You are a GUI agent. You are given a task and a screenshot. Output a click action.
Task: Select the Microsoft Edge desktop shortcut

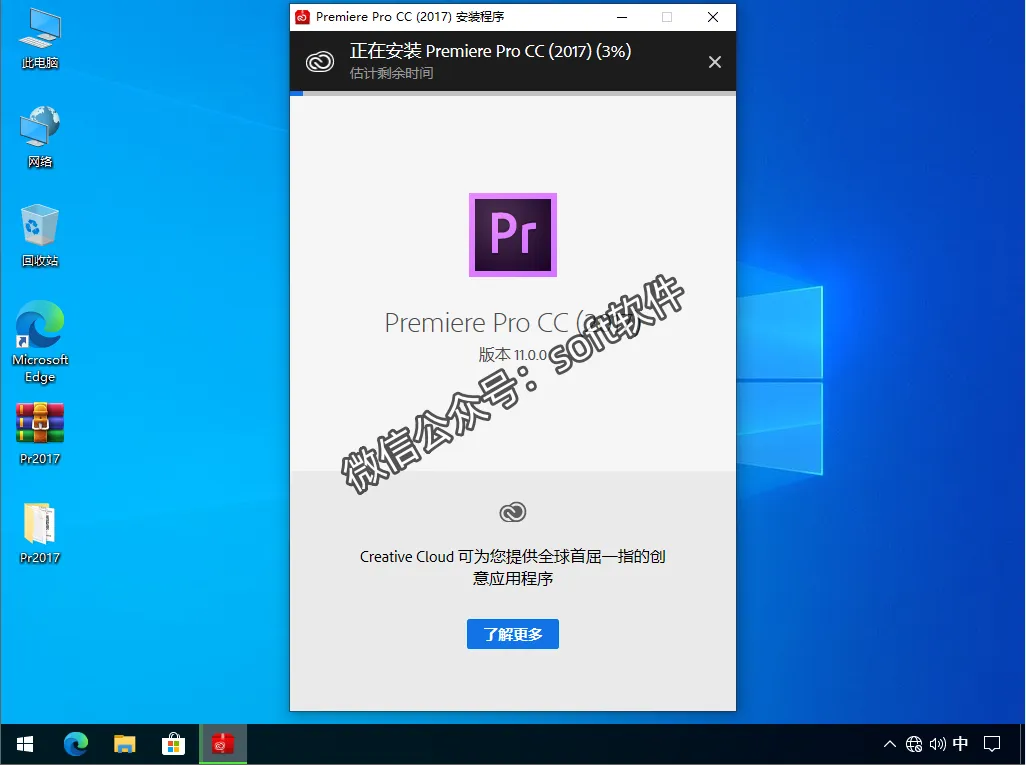[40, 342]
